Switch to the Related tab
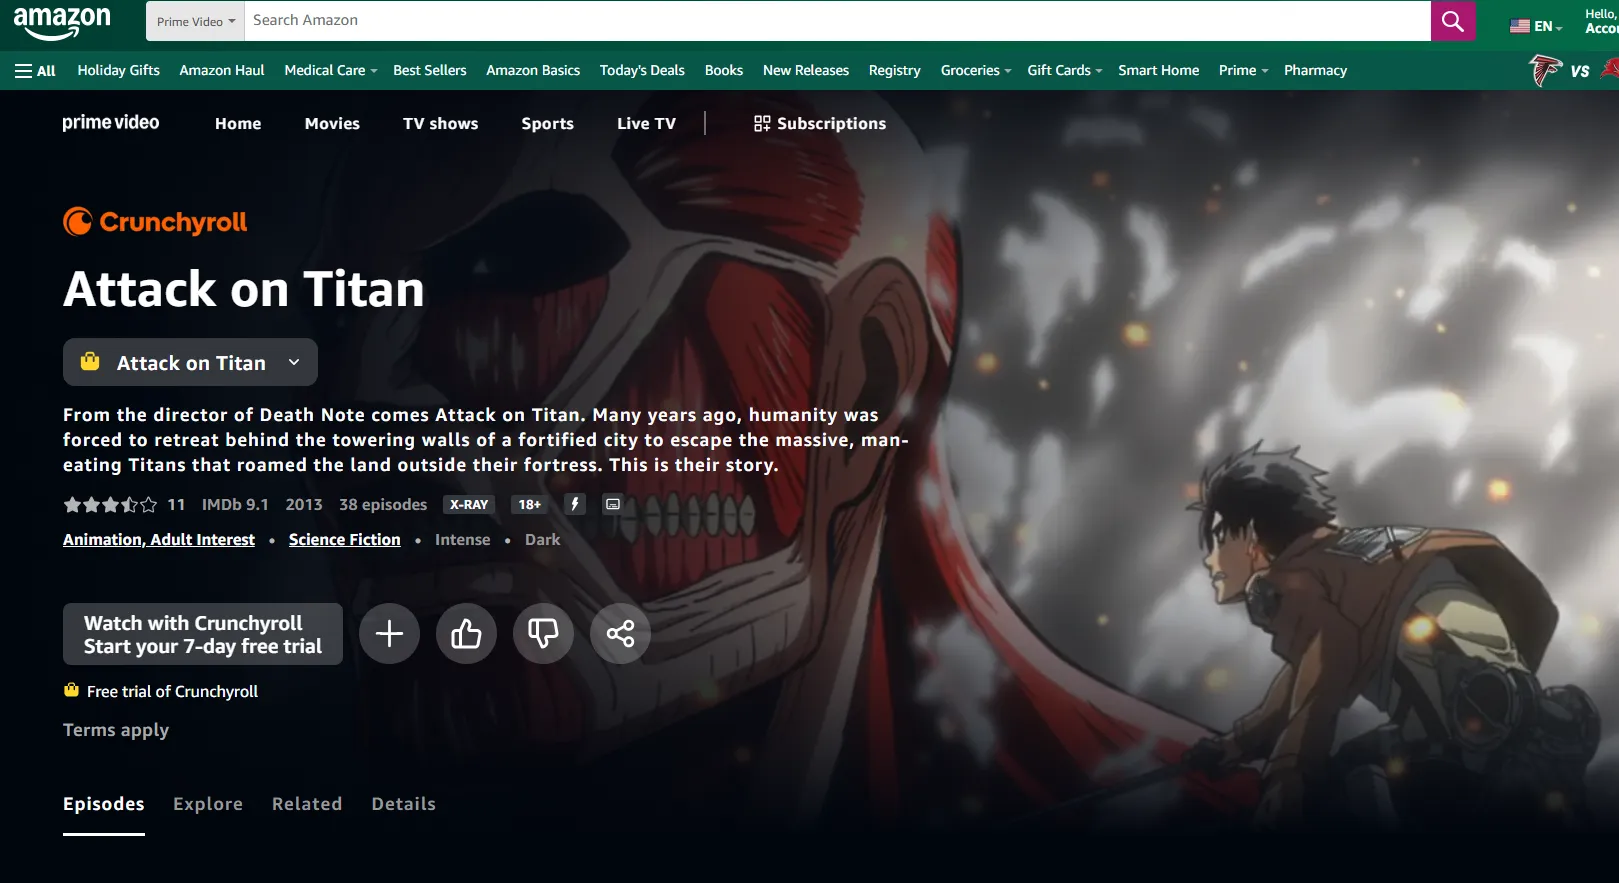This screenshot has height=883, width=1619. pos(306,804)
